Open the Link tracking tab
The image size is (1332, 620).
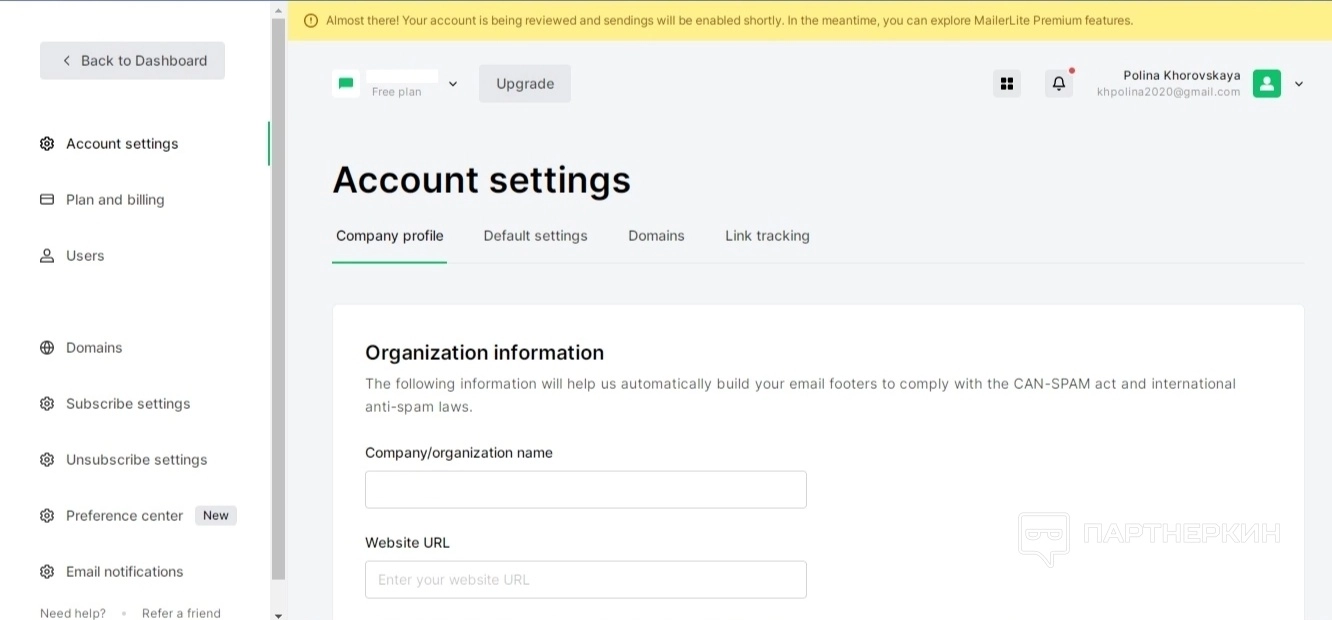pos(767,236)
